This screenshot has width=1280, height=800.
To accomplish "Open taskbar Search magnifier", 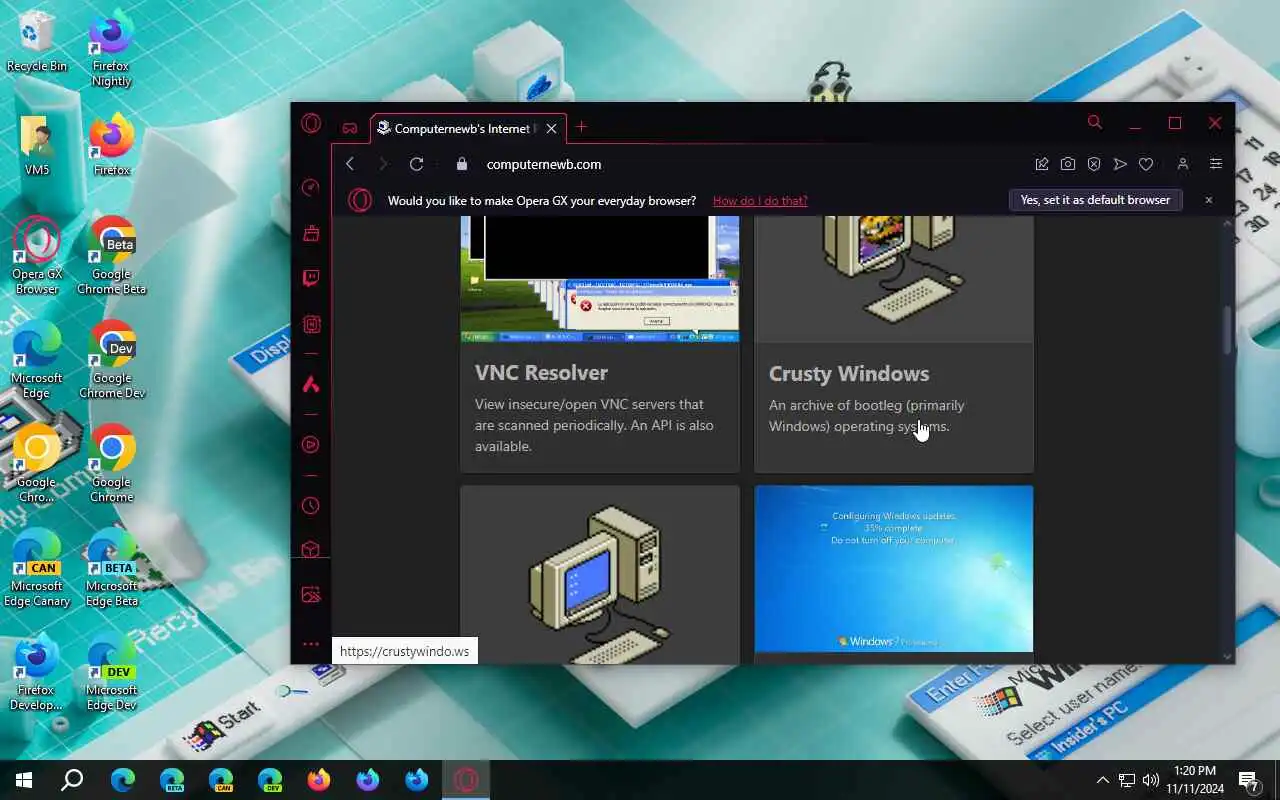I will 72,780.
